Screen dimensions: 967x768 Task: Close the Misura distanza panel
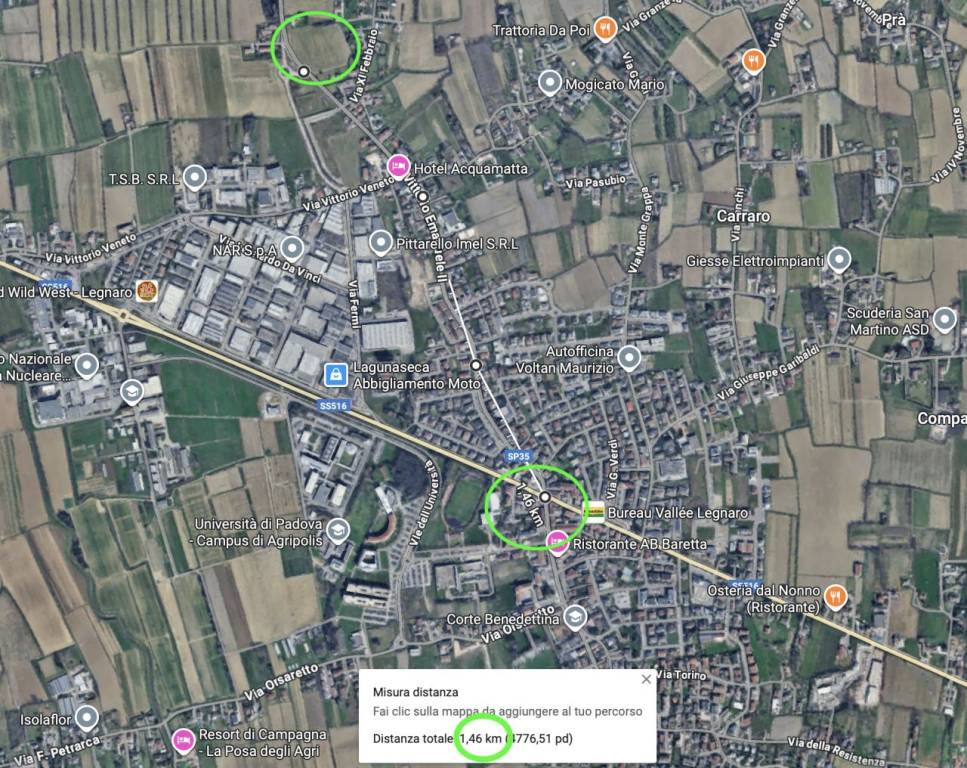click(x=646, y=679)
